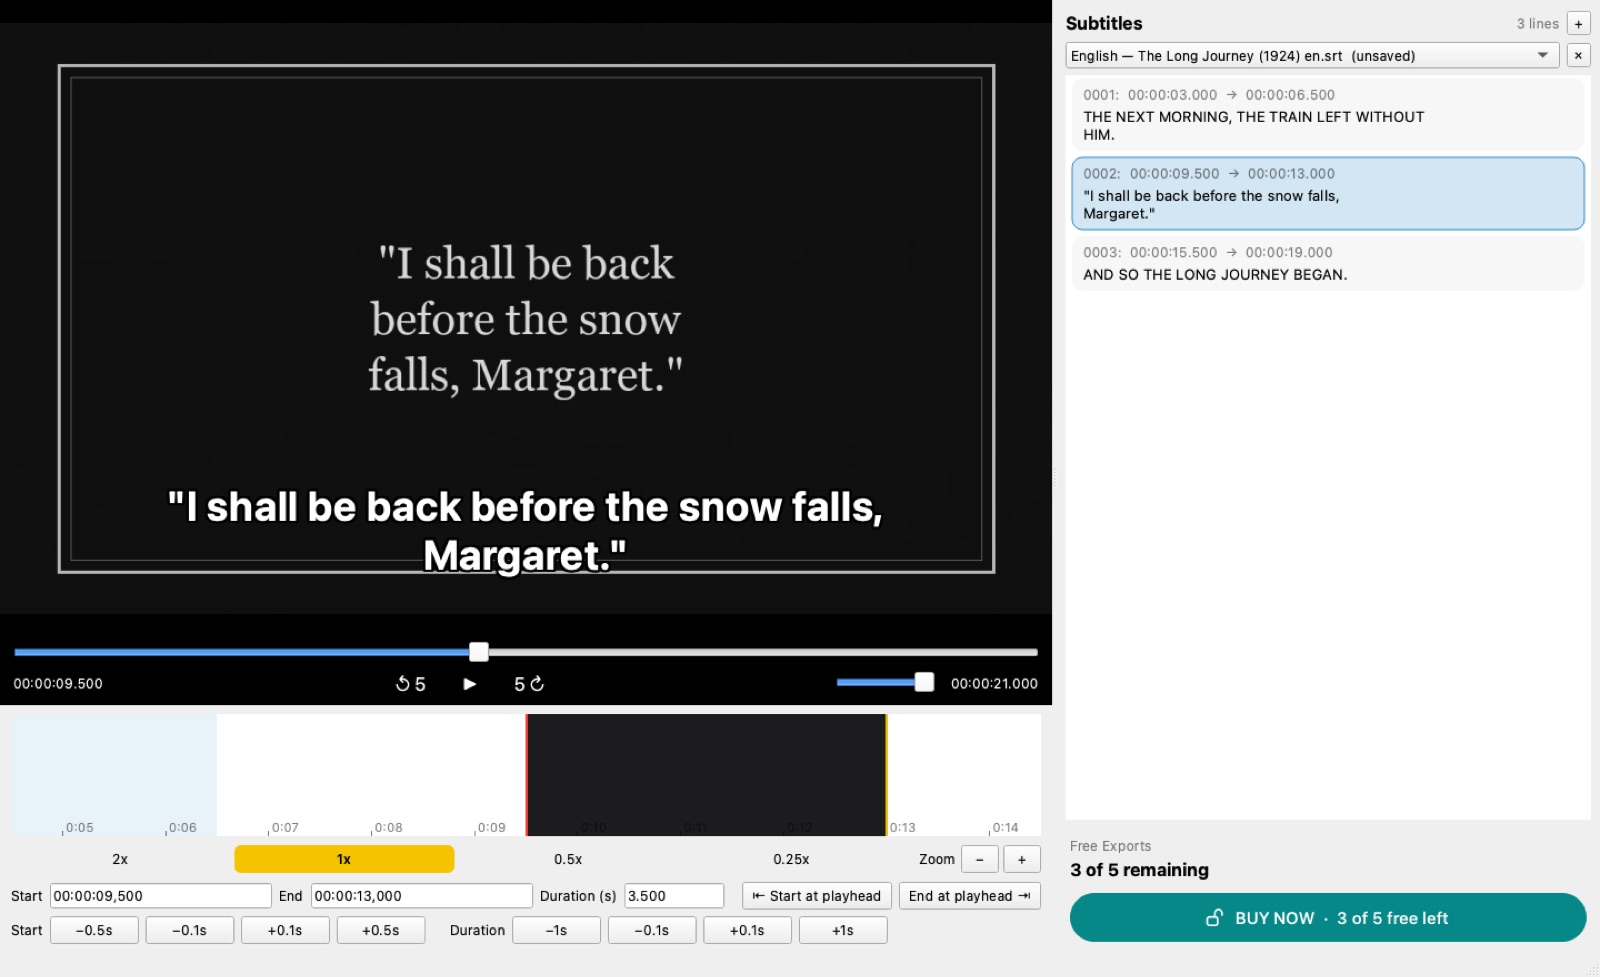Click the Duration seconds field
This screenshot has height=977, width=1600.
(674, 896)
